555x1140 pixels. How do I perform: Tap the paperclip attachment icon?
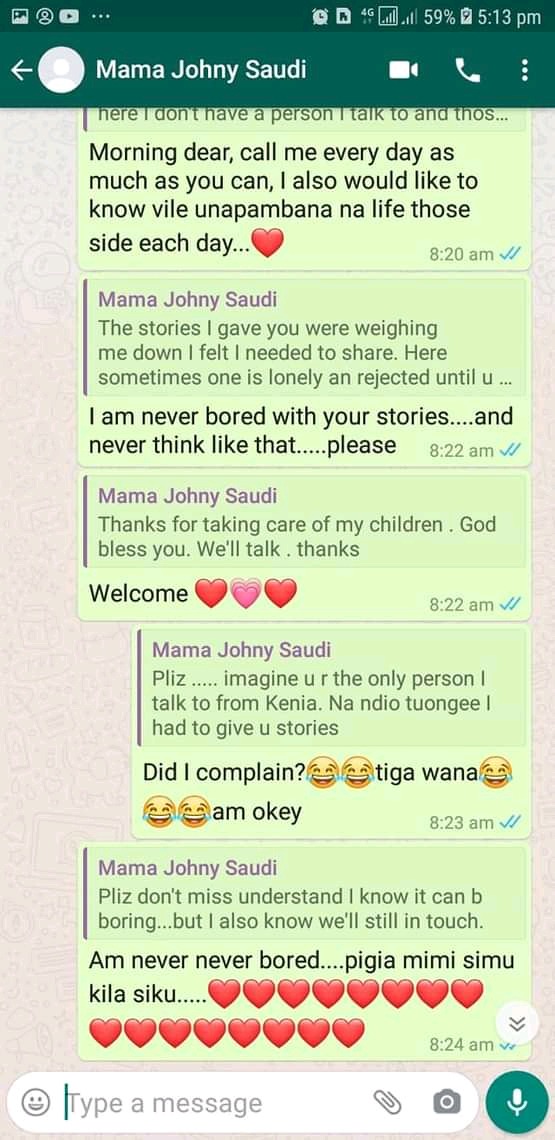[388, 1103]
